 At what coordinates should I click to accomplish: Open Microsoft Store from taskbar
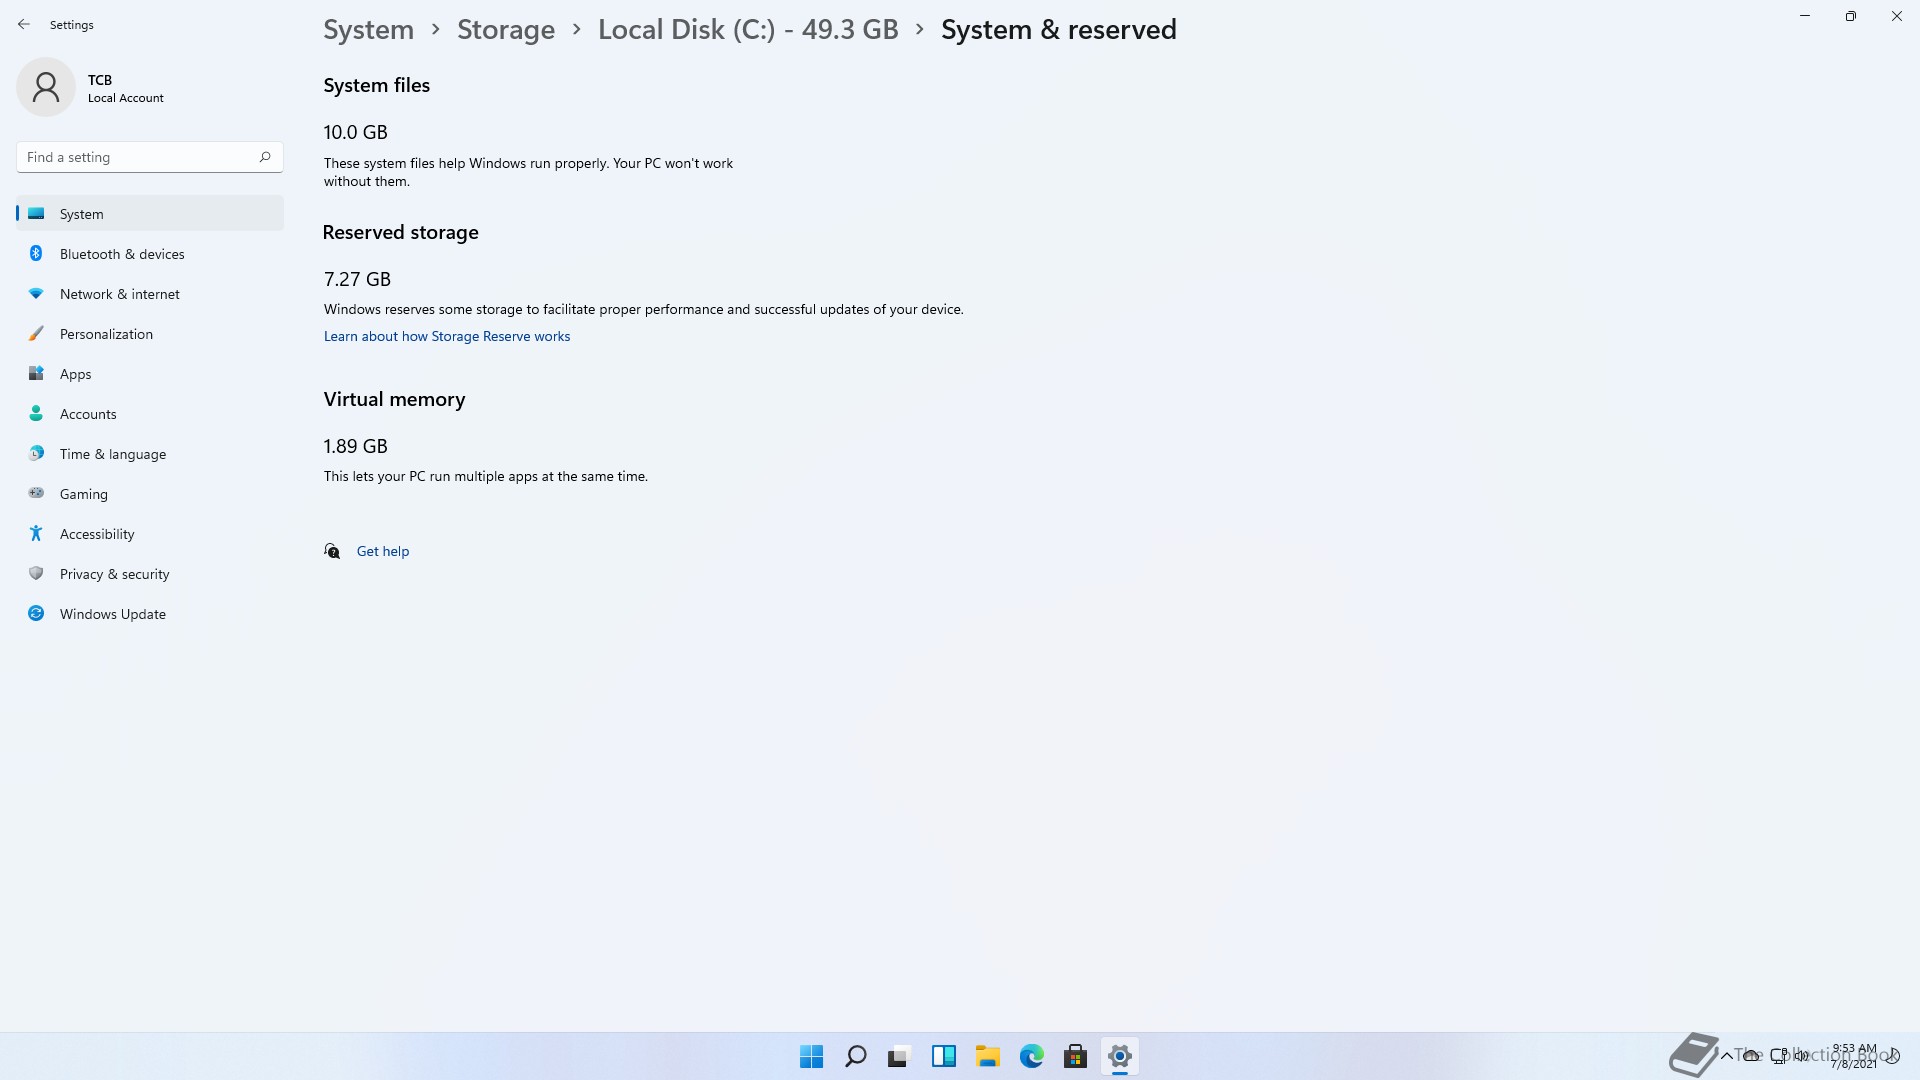[1075, 1056]
